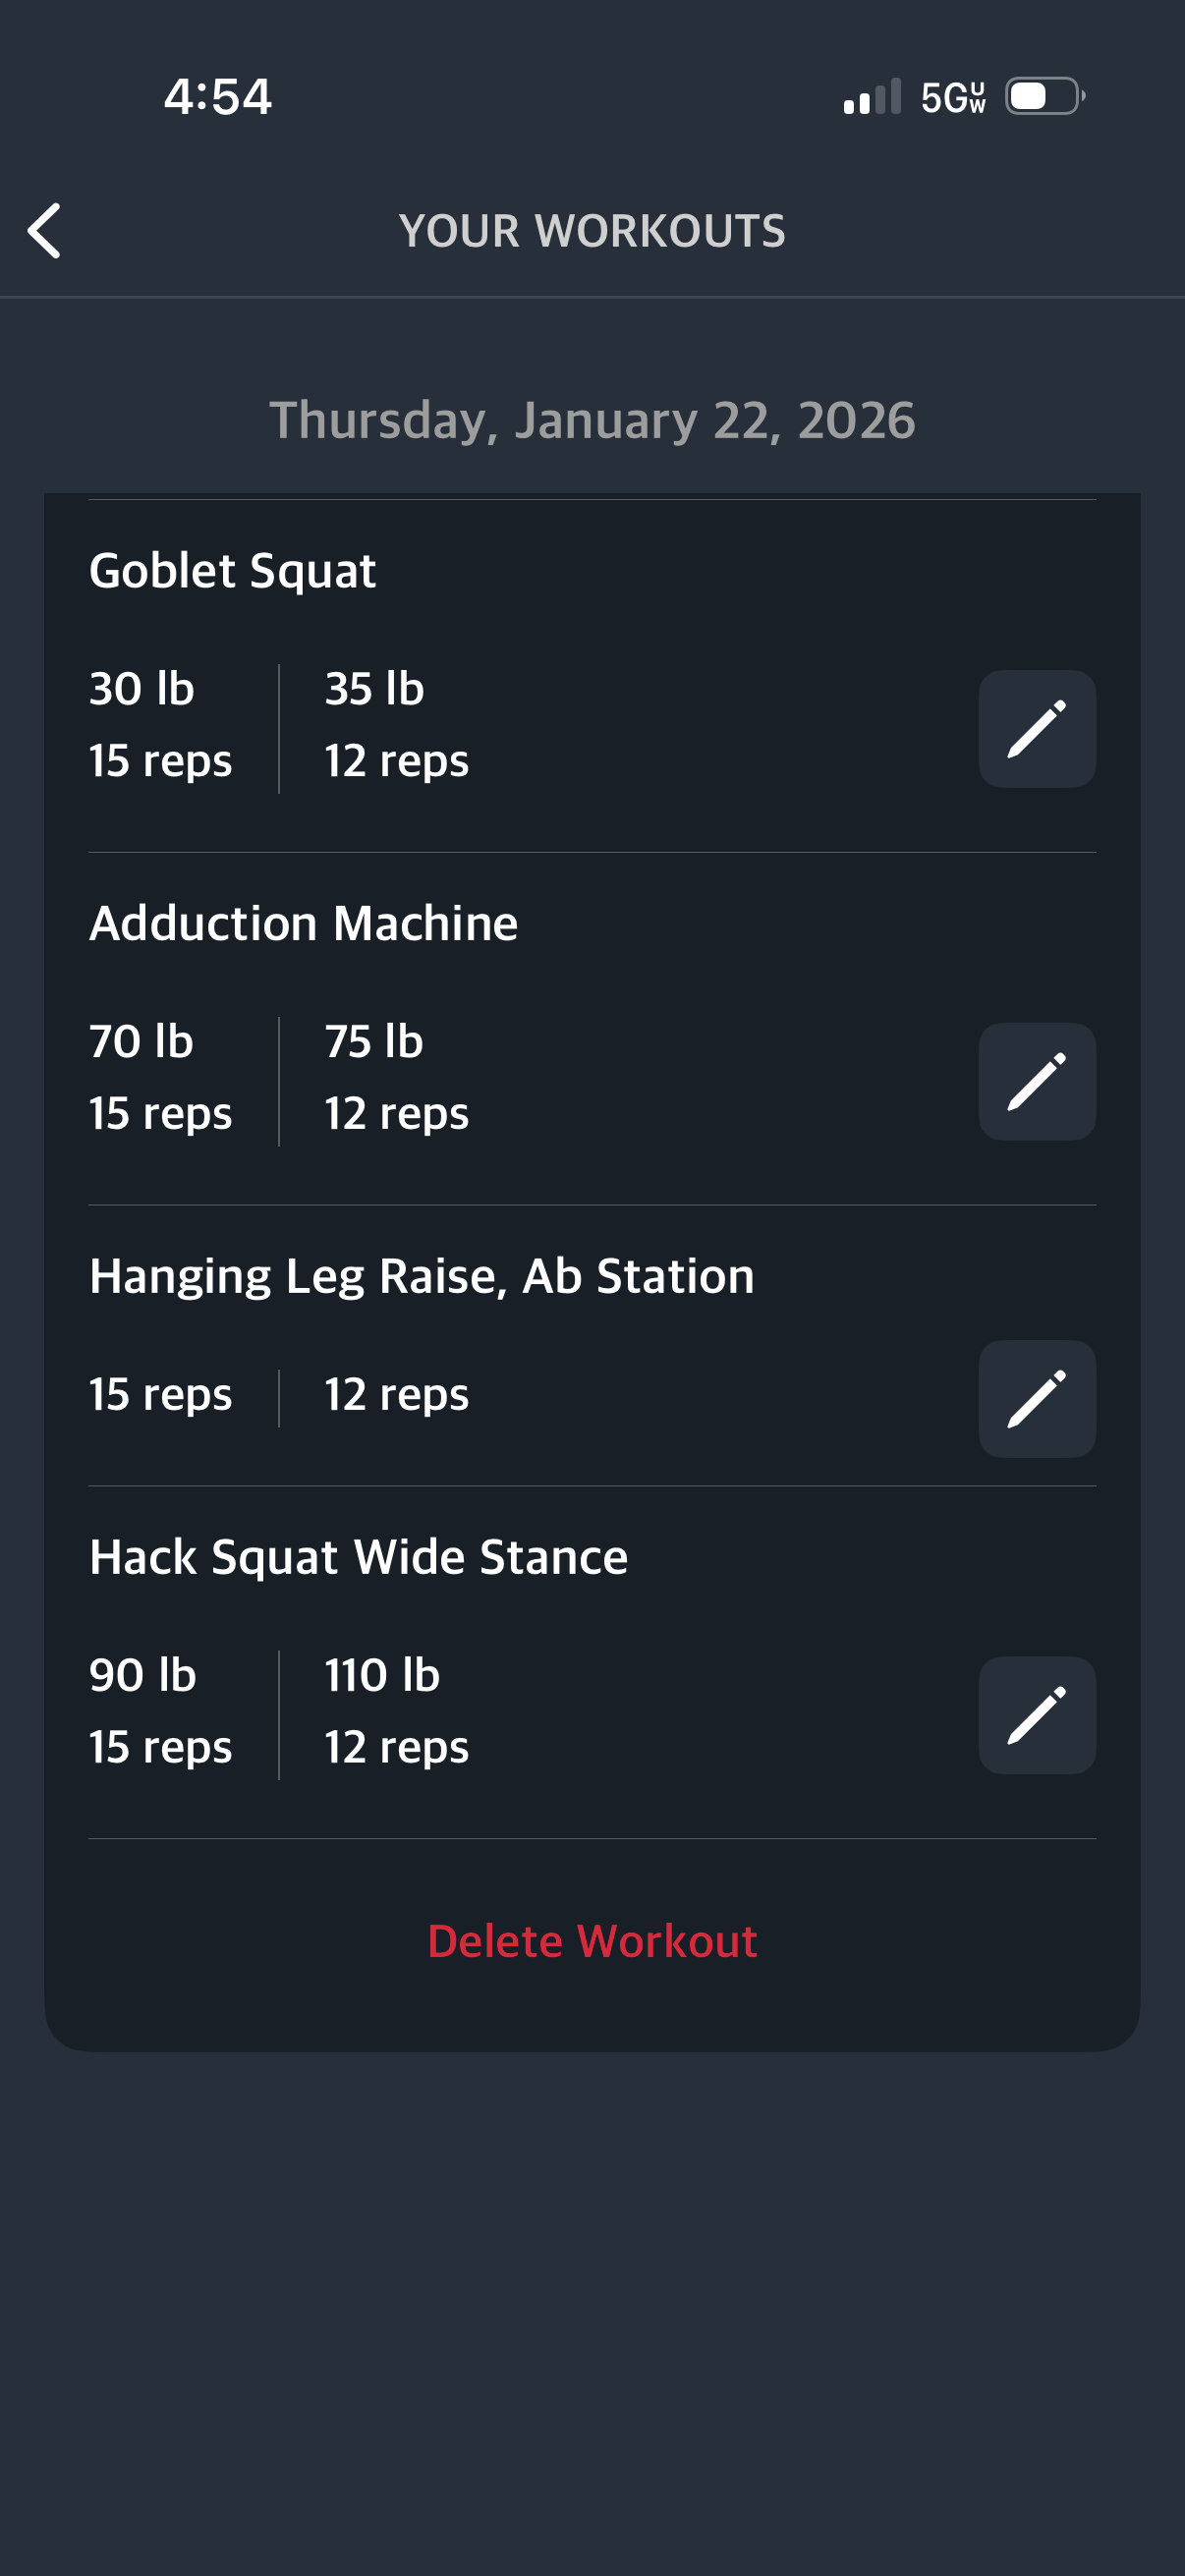Tap the battery icon in the status bar

click(1044, 97)
